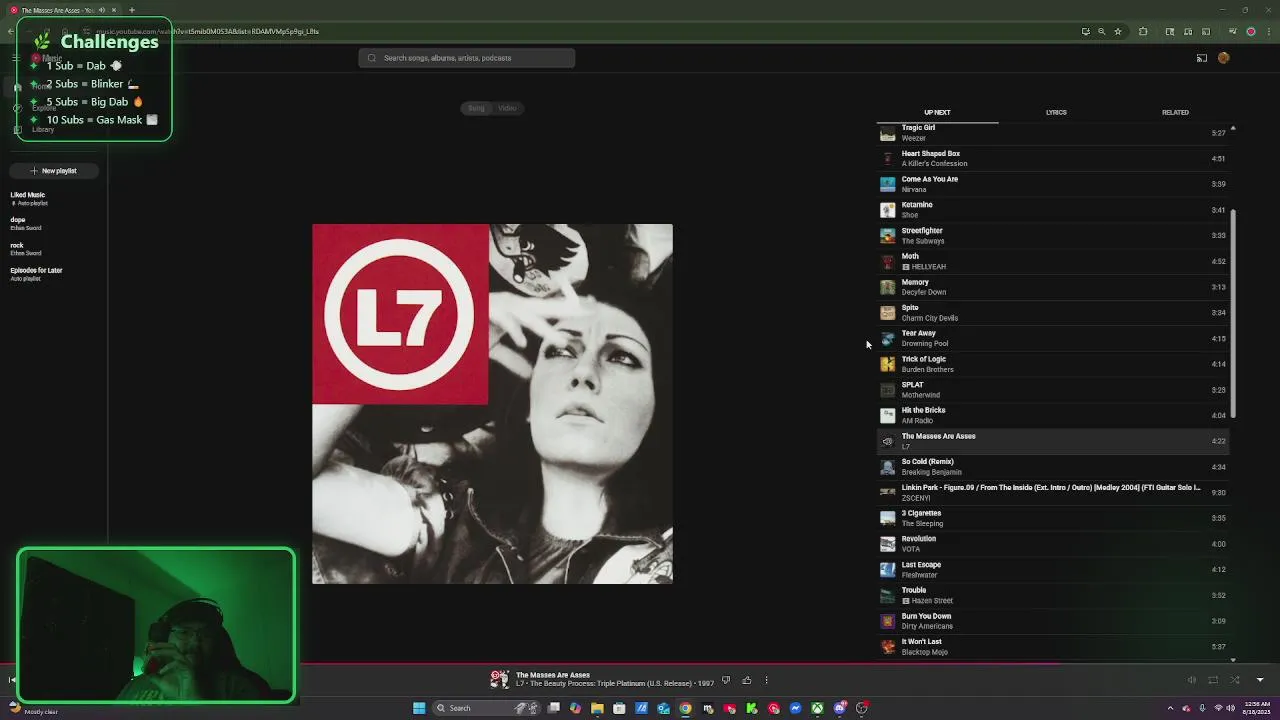This screenshot has width=1280, height=720.
Task: Open Discord in the taskbar
Action: [839, 708]
